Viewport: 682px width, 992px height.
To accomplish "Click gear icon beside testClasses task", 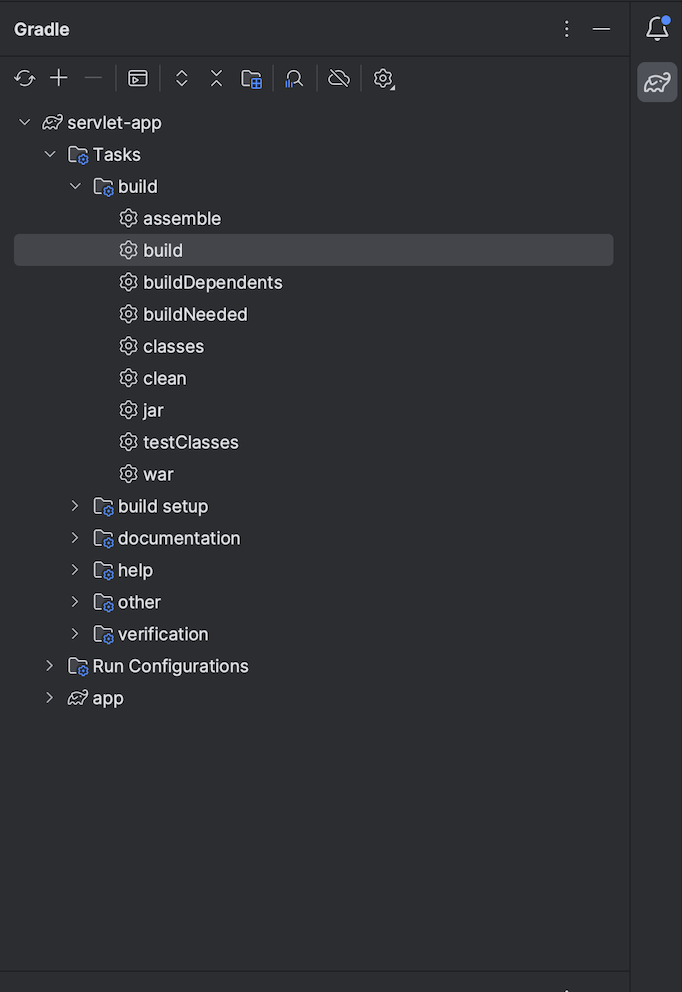I will [128, 442].
